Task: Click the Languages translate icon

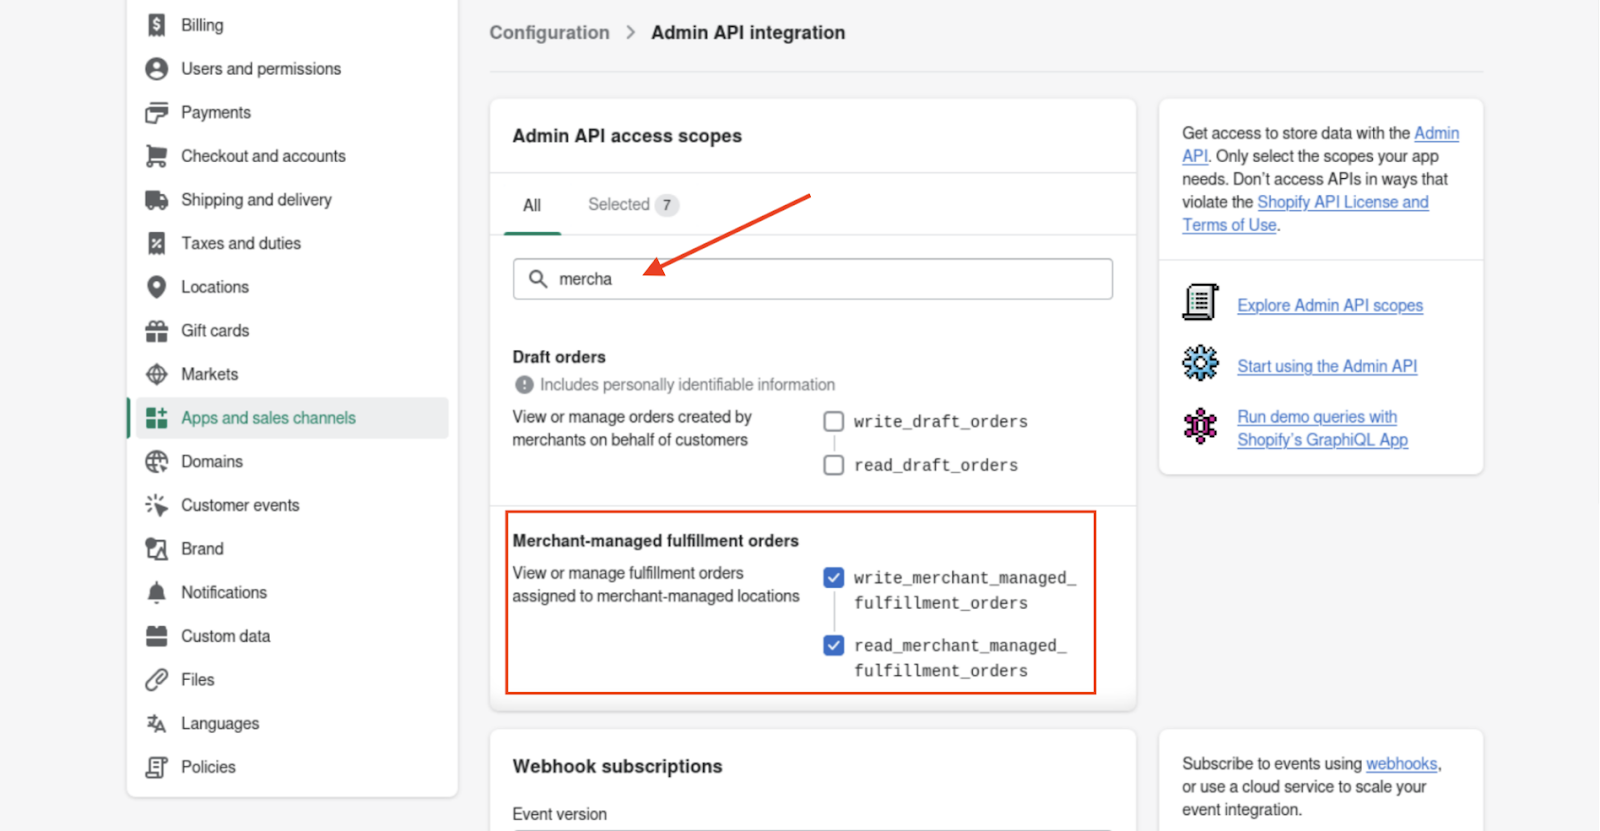Action: pos(157,723)
